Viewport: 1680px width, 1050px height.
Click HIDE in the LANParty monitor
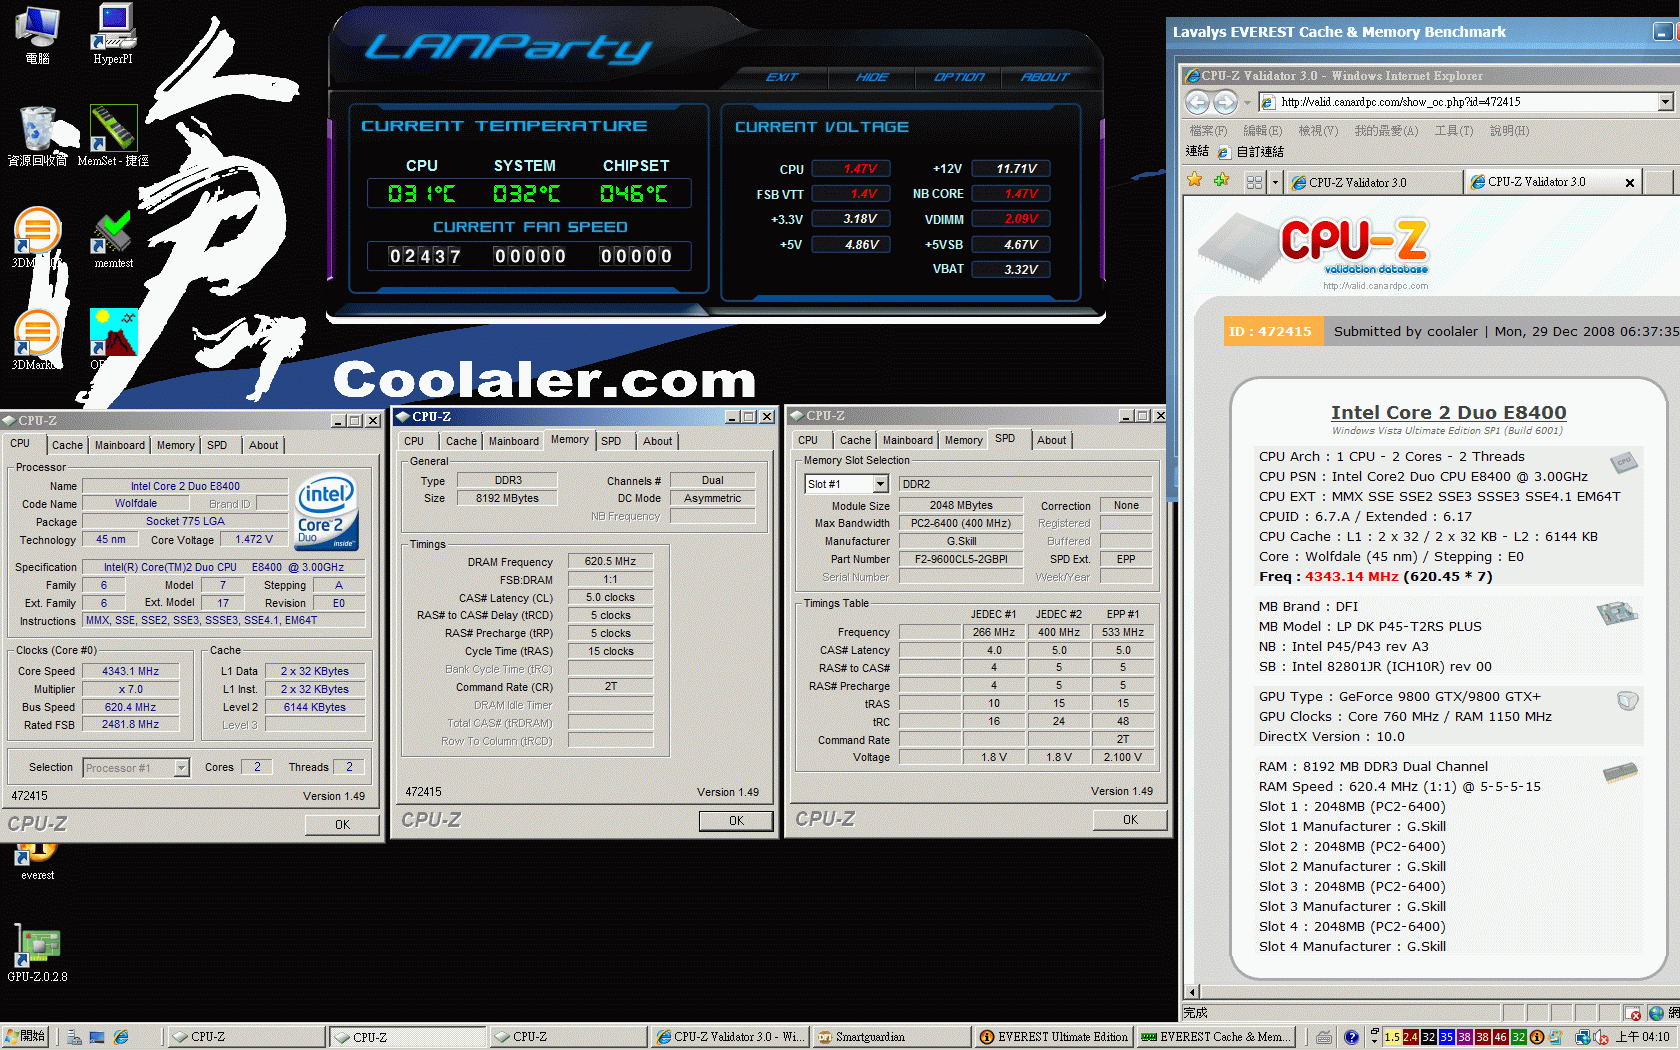(x=872, y=77)
